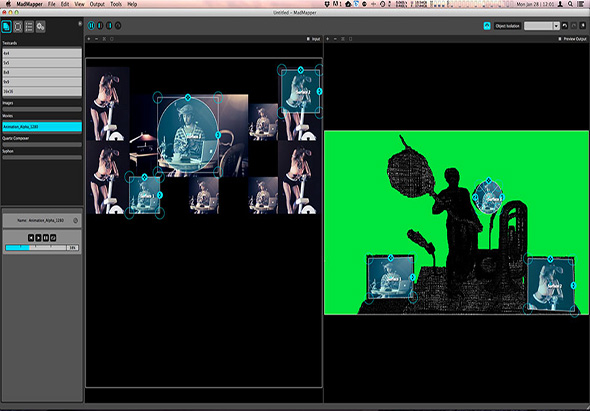Click the zoom-out minus icon in Preview Output view

[x=335, y=39]
